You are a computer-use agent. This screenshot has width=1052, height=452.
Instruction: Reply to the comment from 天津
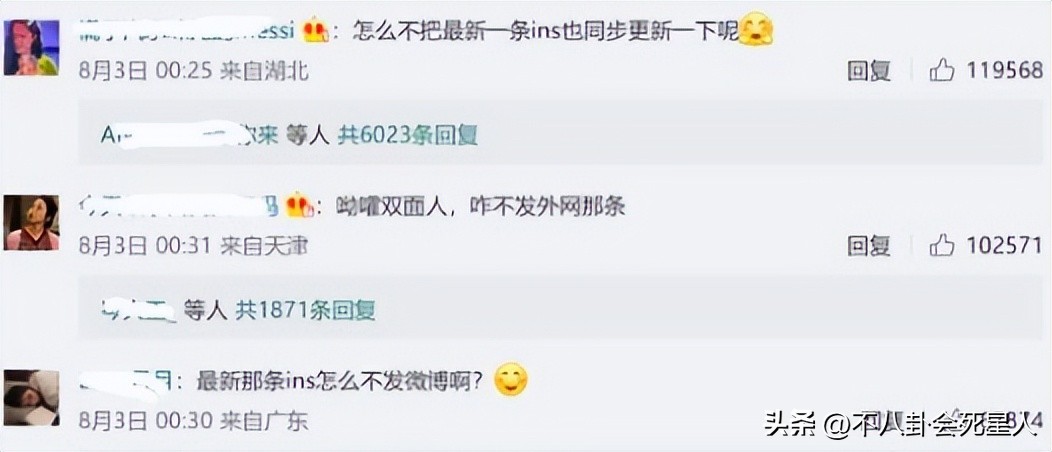[869, 246]
